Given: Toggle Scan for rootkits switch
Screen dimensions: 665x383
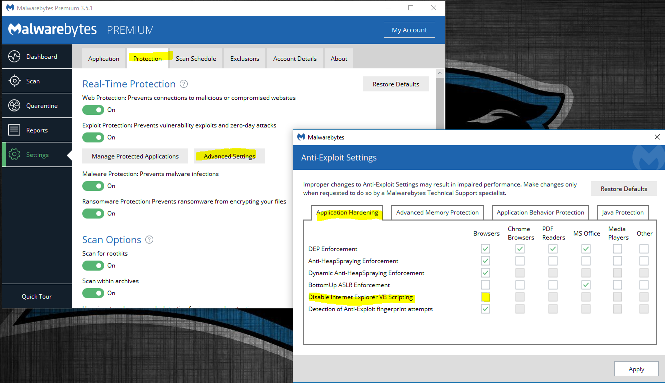Looking at the screenshot, I should pyautogui.click(x=93, y=266).
